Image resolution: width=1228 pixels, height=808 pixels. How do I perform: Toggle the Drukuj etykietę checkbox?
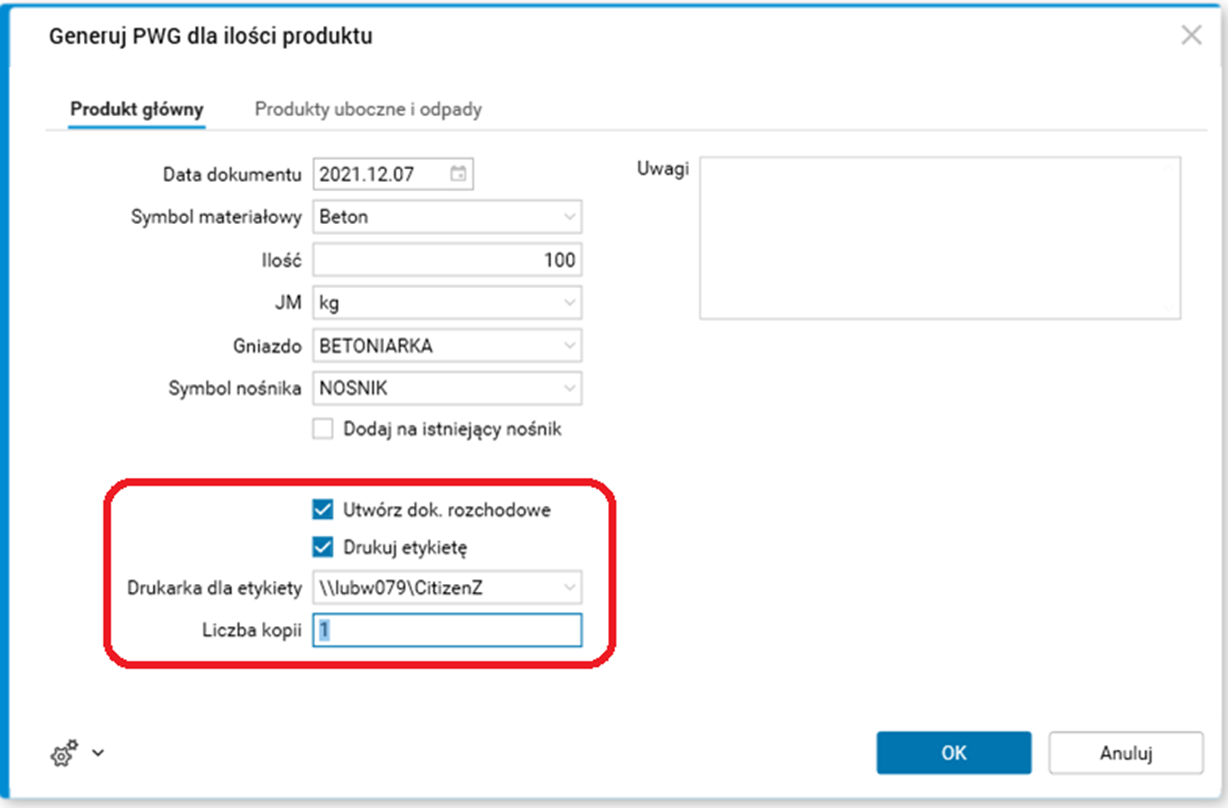(x=323, y=548)
